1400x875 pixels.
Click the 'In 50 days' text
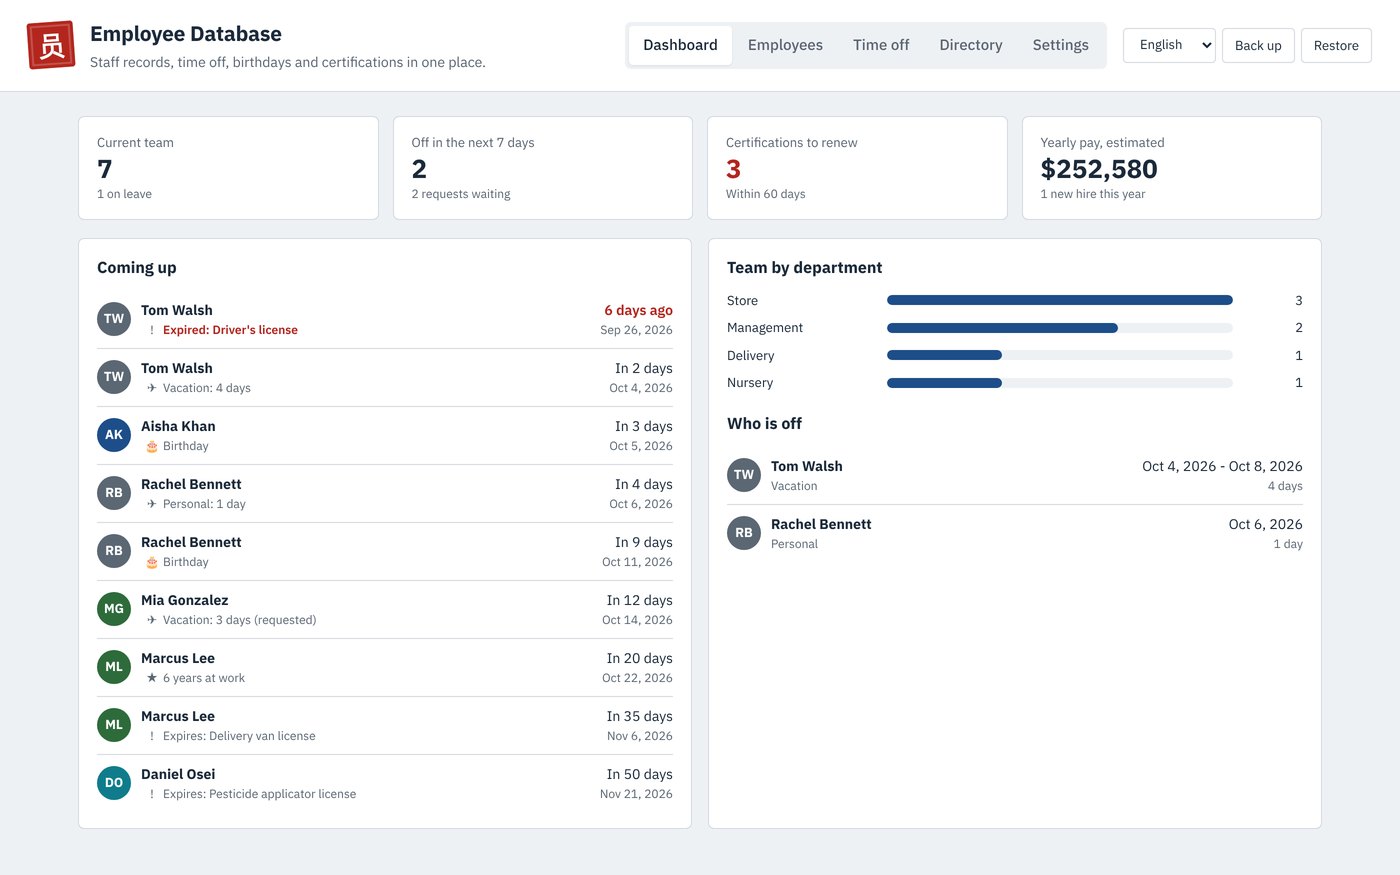(x=639, y=774)
